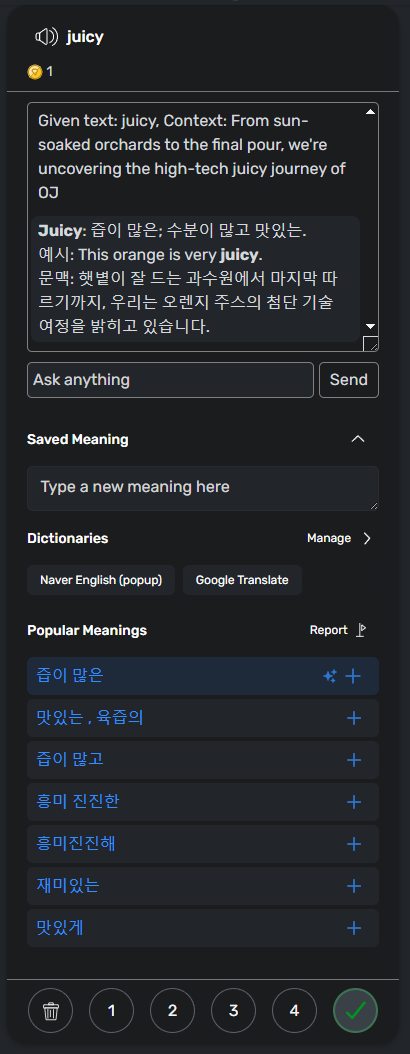Mark word as known with green checkmark

(356, 1010)
